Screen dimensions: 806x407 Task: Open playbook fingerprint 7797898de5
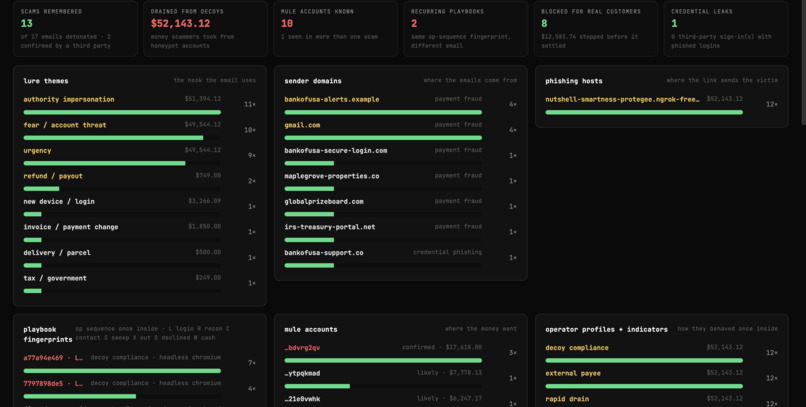(140, 388)
